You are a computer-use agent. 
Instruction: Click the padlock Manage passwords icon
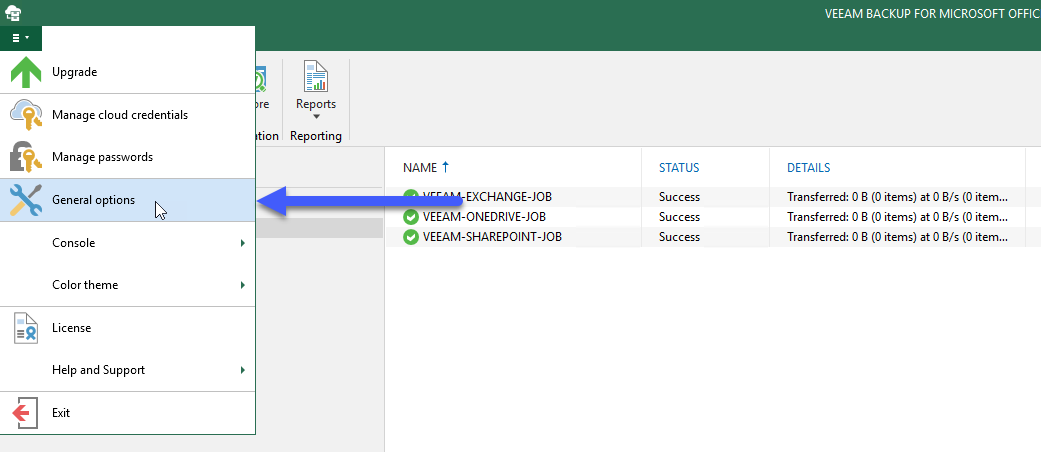[x=26, y=157]
